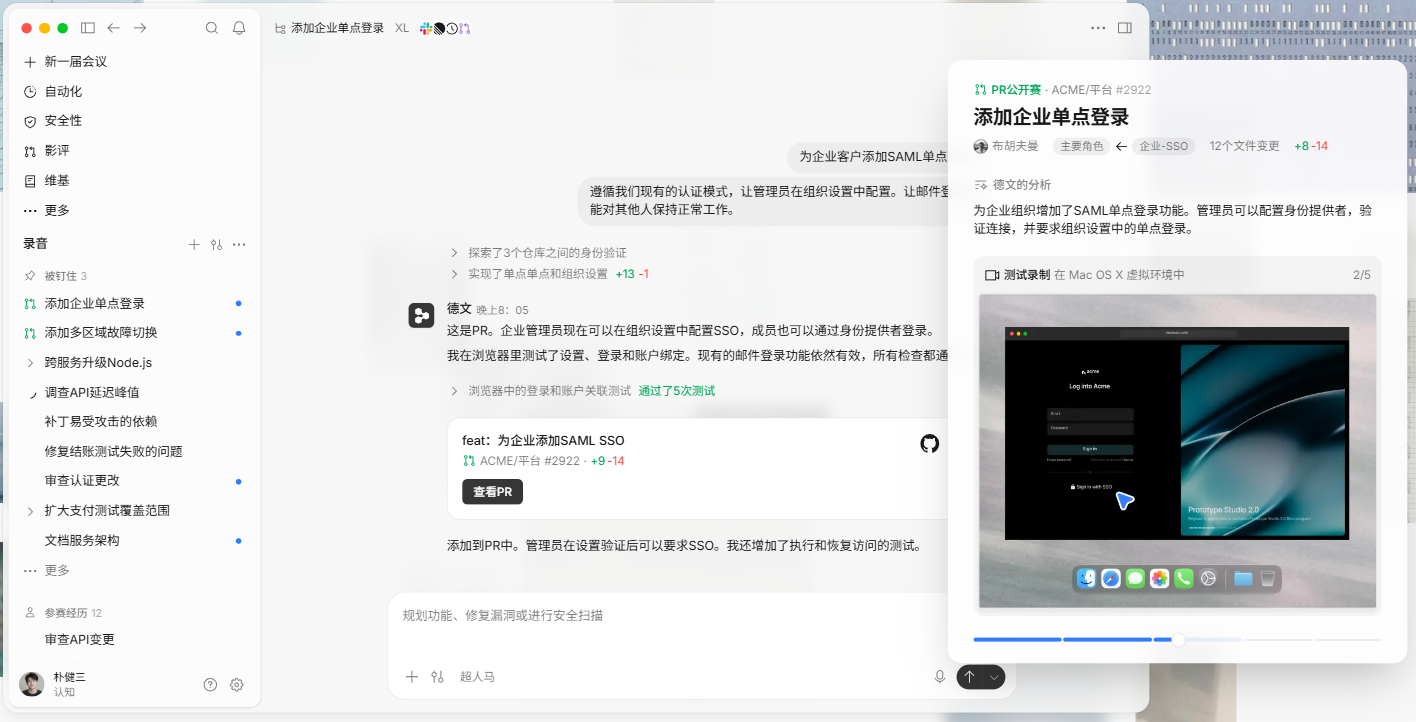Click author 布胡夫曼 in PR panel
Image resolution: width=1416 pixels, height=722 pixels.
point(1006,146)
